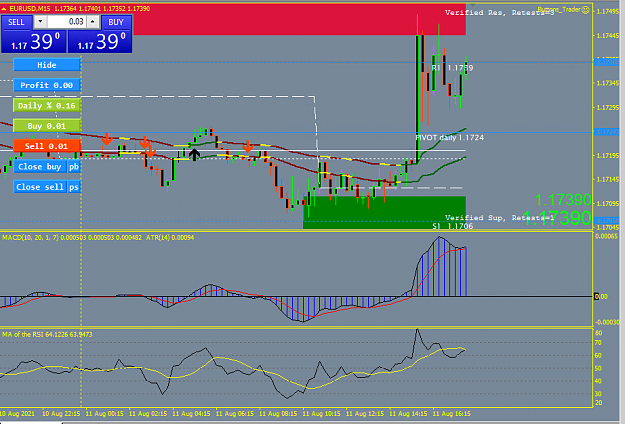Click the Profit 0.00 label button
The image size is (625, 424).
tap(47, 85)
